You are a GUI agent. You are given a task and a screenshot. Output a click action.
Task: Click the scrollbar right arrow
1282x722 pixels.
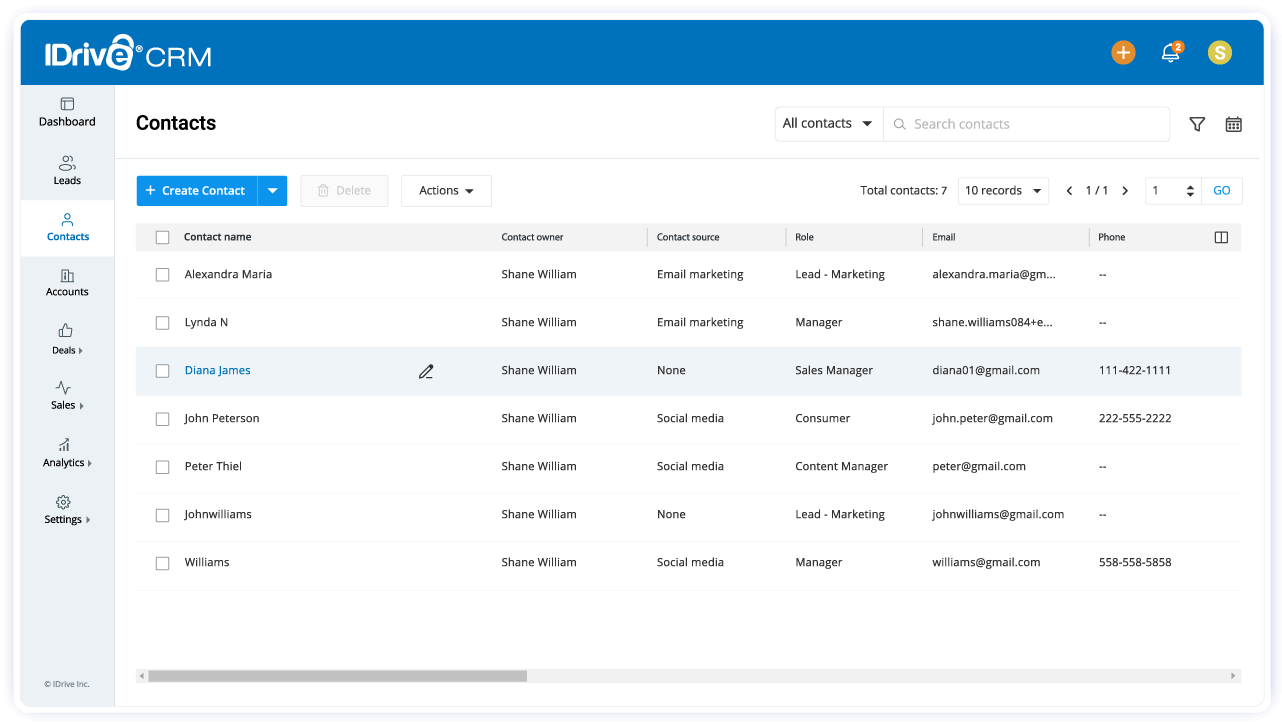click(x=1233, y=676)
